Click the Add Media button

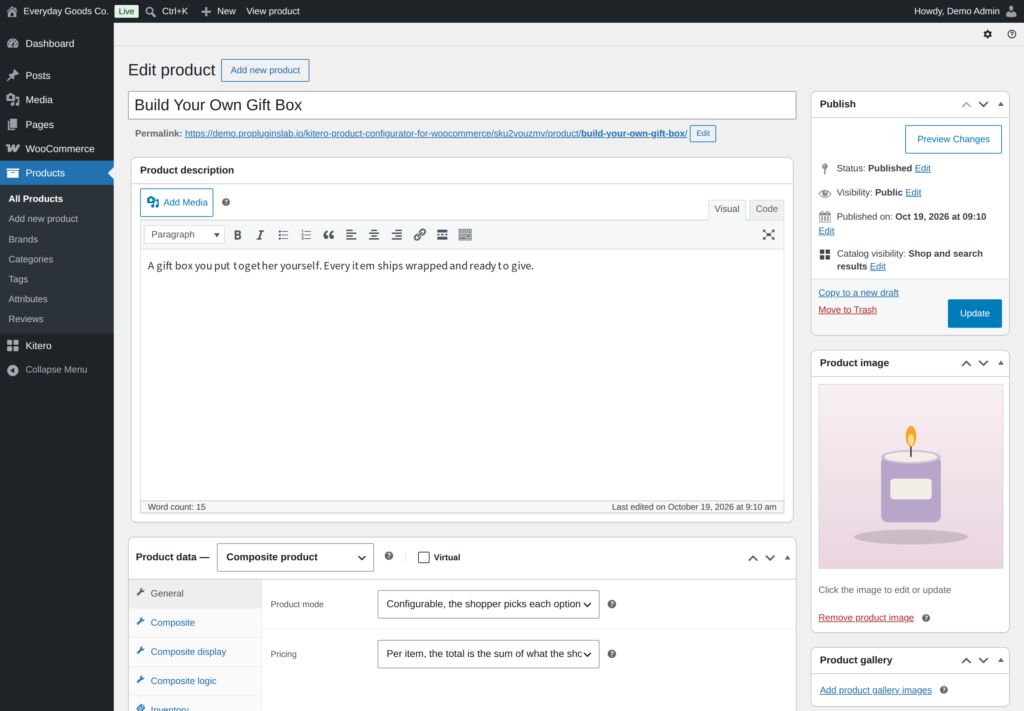click(x=177, y=202)
